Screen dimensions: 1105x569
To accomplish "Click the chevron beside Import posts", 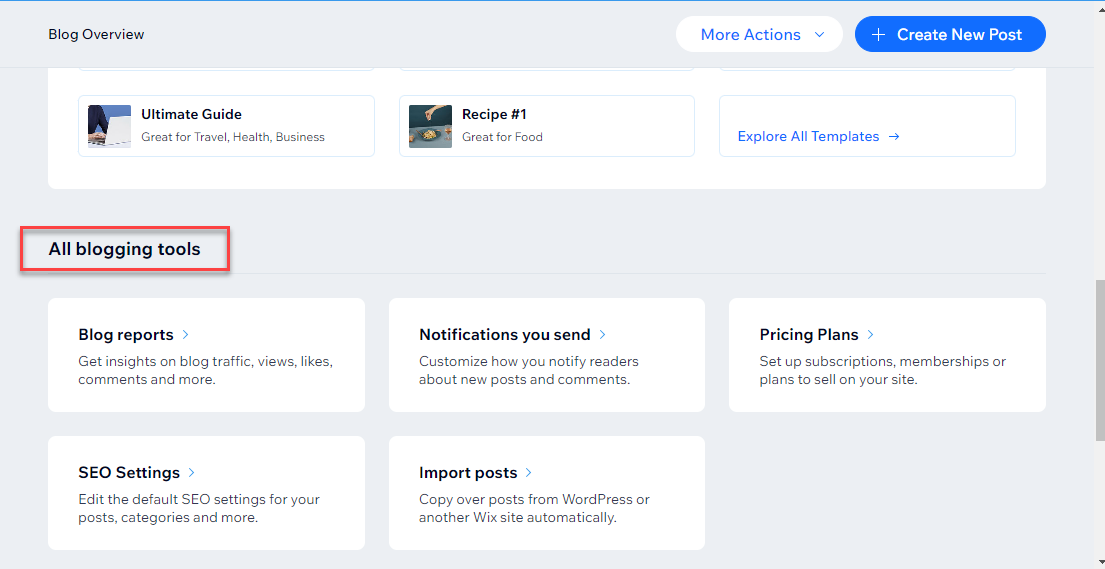I will coord(529,473).
